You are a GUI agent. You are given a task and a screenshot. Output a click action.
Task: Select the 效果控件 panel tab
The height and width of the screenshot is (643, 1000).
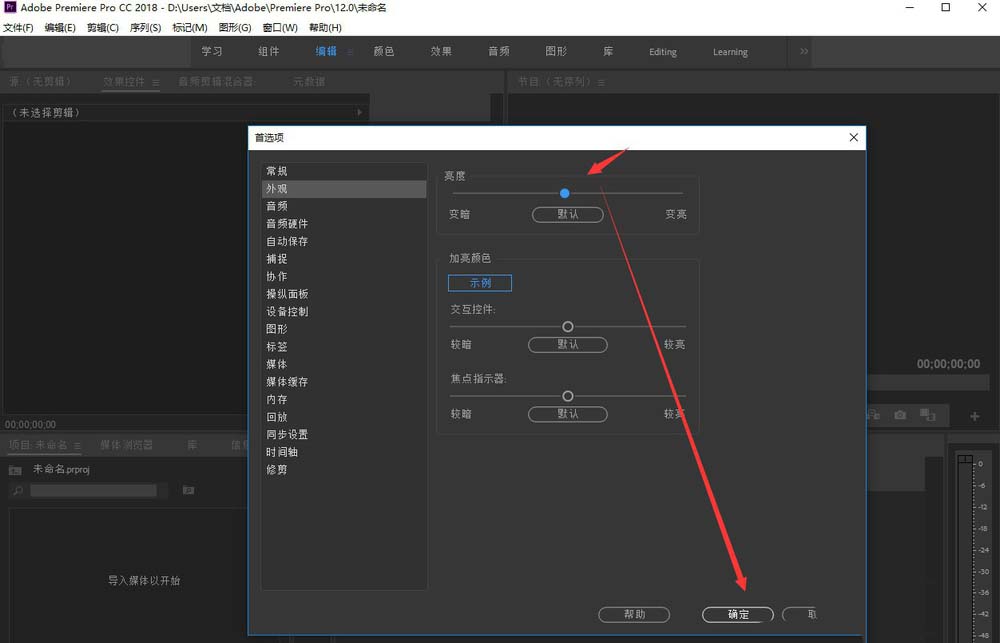coord(124,82)
